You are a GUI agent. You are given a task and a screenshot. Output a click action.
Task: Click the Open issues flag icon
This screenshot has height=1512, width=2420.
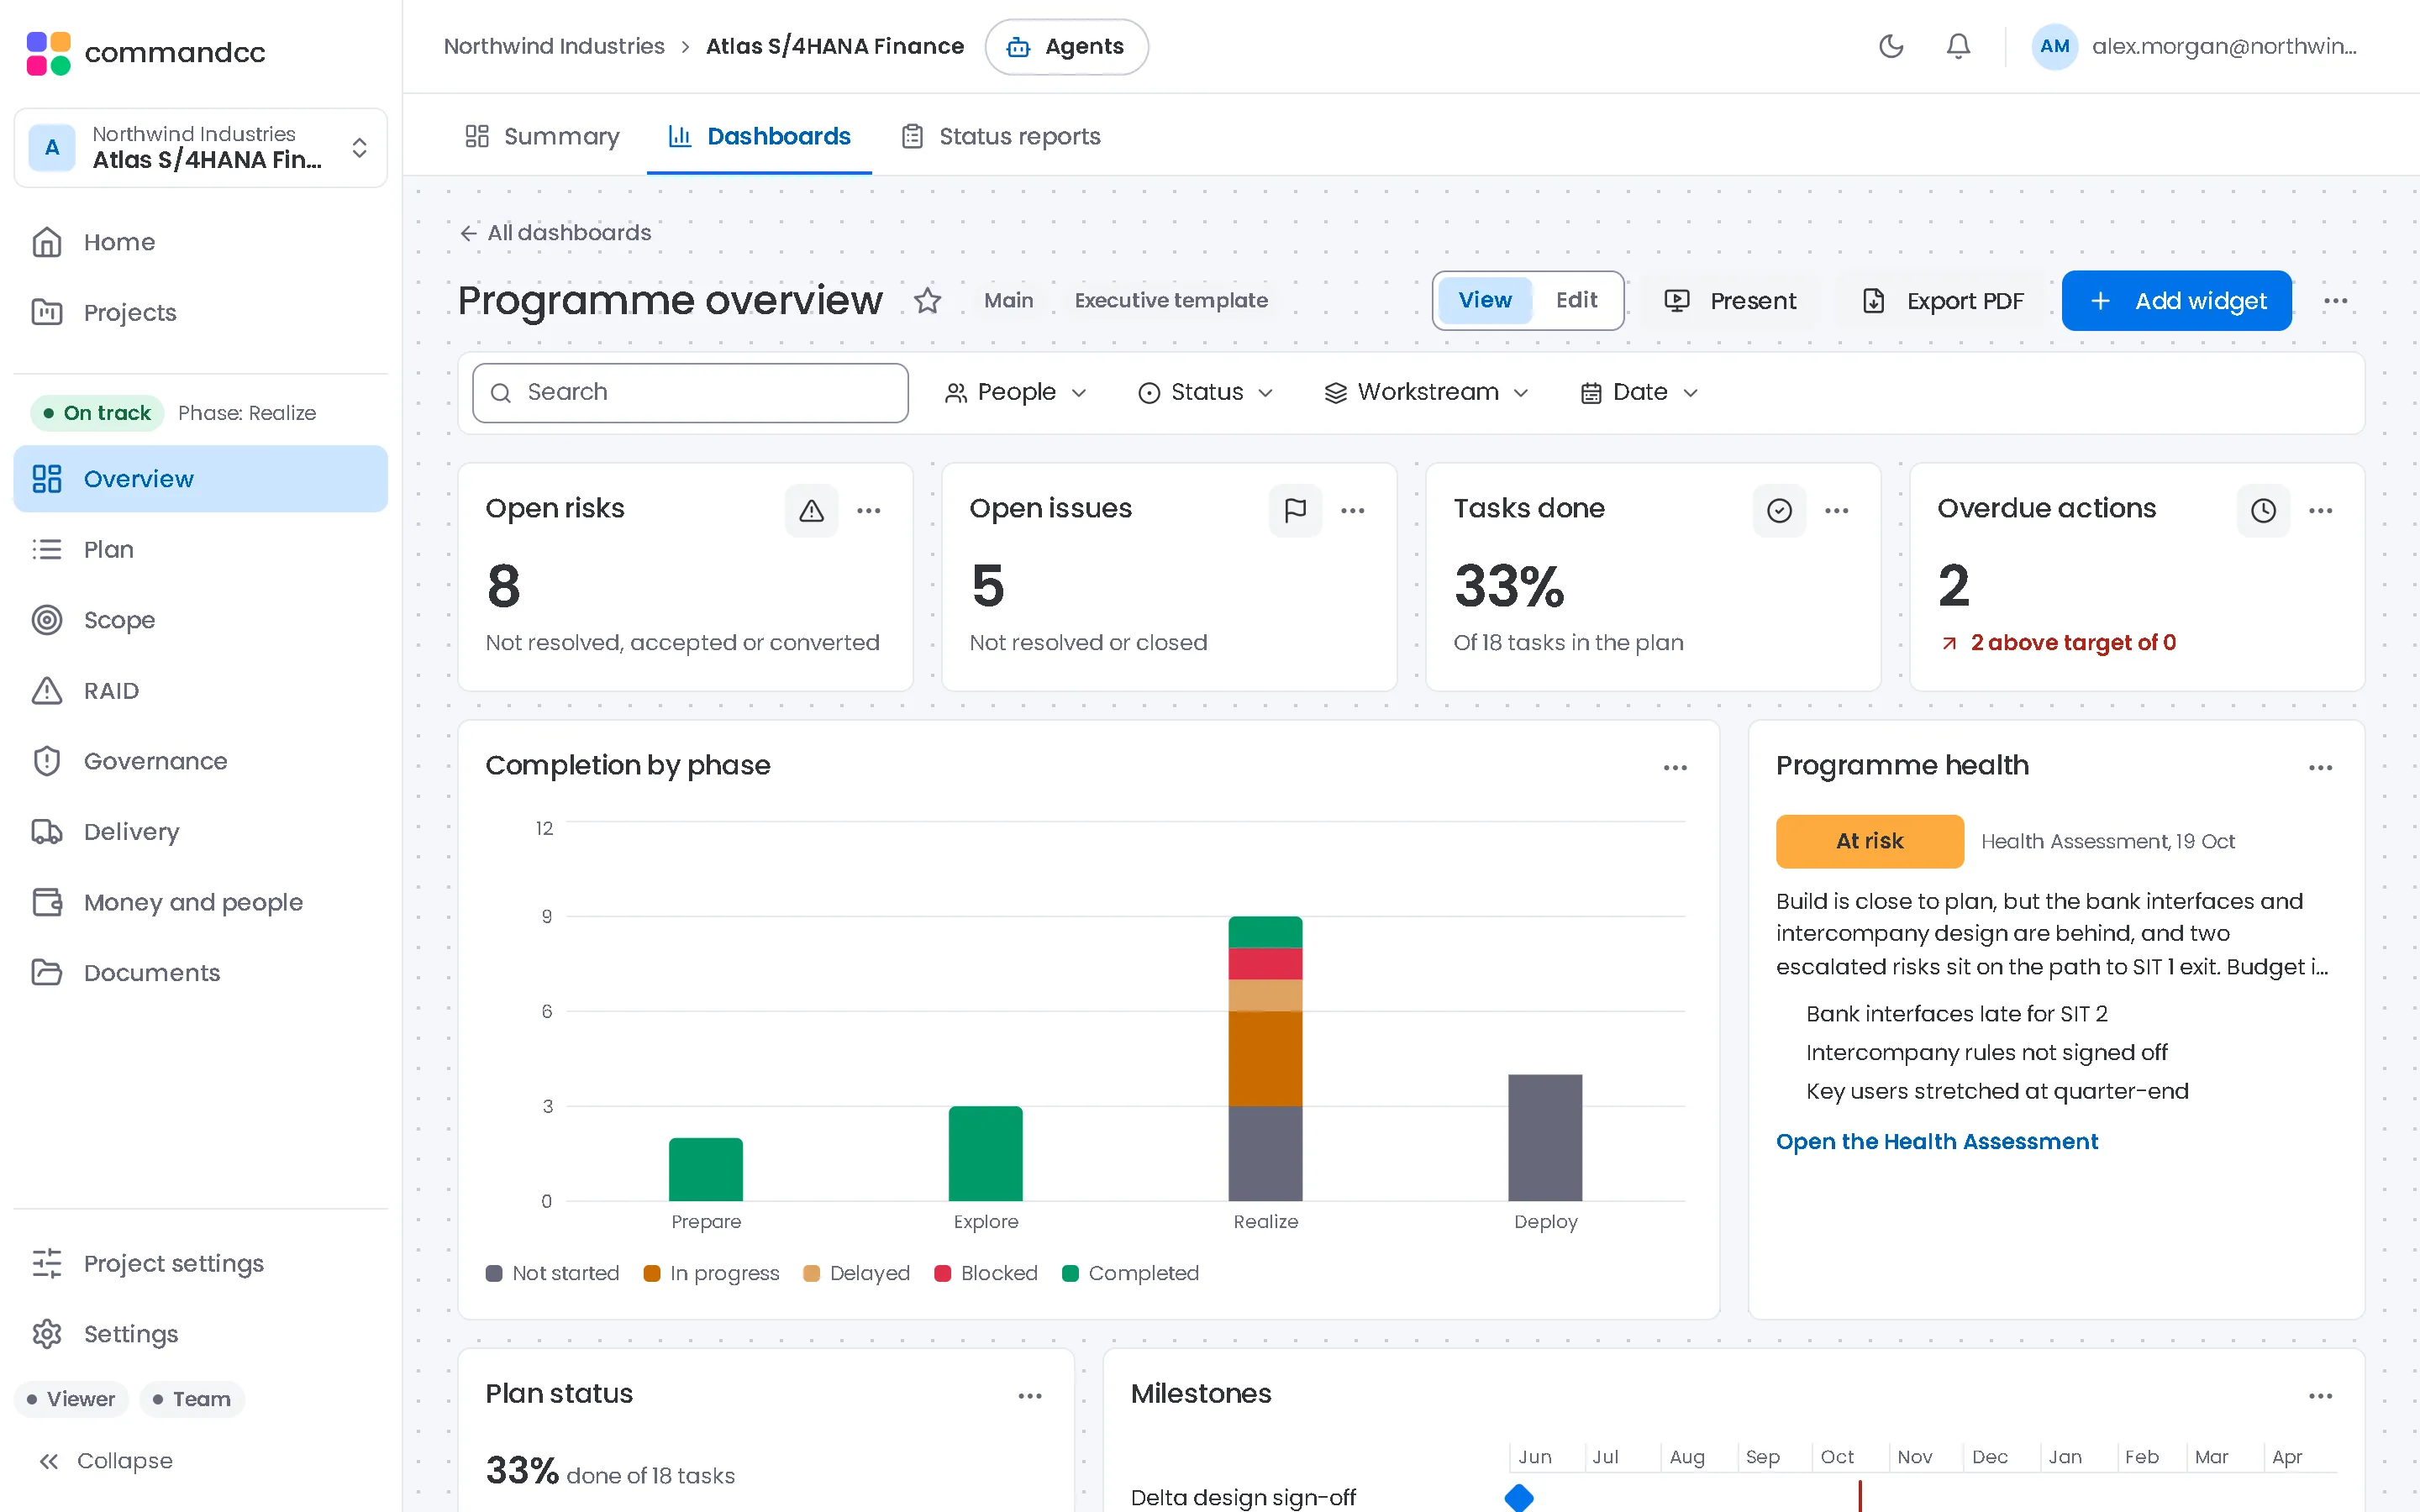pyautogui.click(x=1295, y=510)
